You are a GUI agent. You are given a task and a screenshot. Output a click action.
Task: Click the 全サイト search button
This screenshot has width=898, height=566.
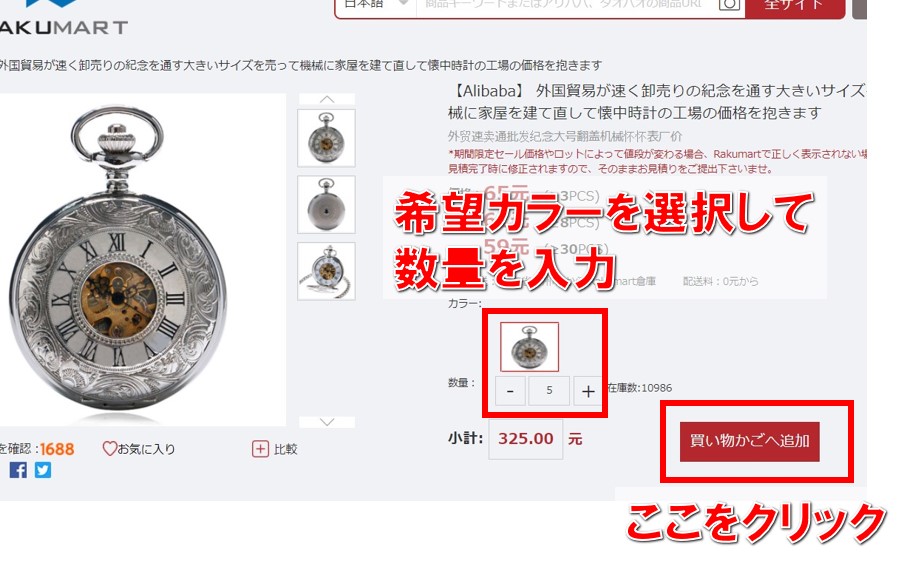coord(795,6)
